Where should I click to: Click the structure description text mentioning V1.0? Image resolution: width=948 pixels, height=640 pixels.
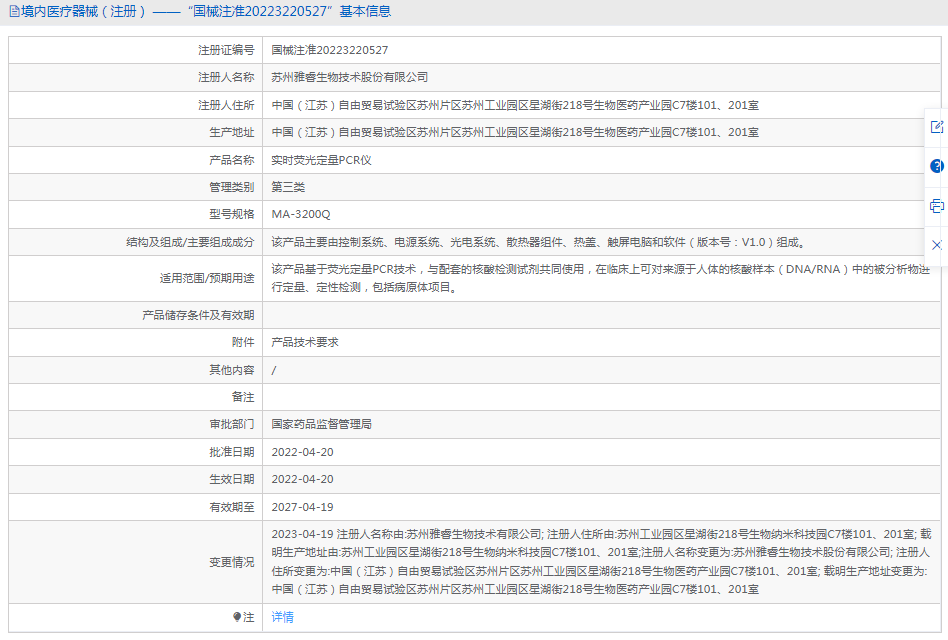point(538,242)
